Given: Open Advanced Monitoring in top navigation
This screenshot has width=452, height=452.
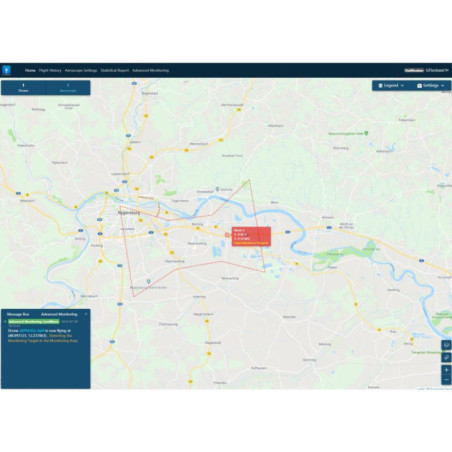Looking at the screenshot, I should tap(150, 71).
